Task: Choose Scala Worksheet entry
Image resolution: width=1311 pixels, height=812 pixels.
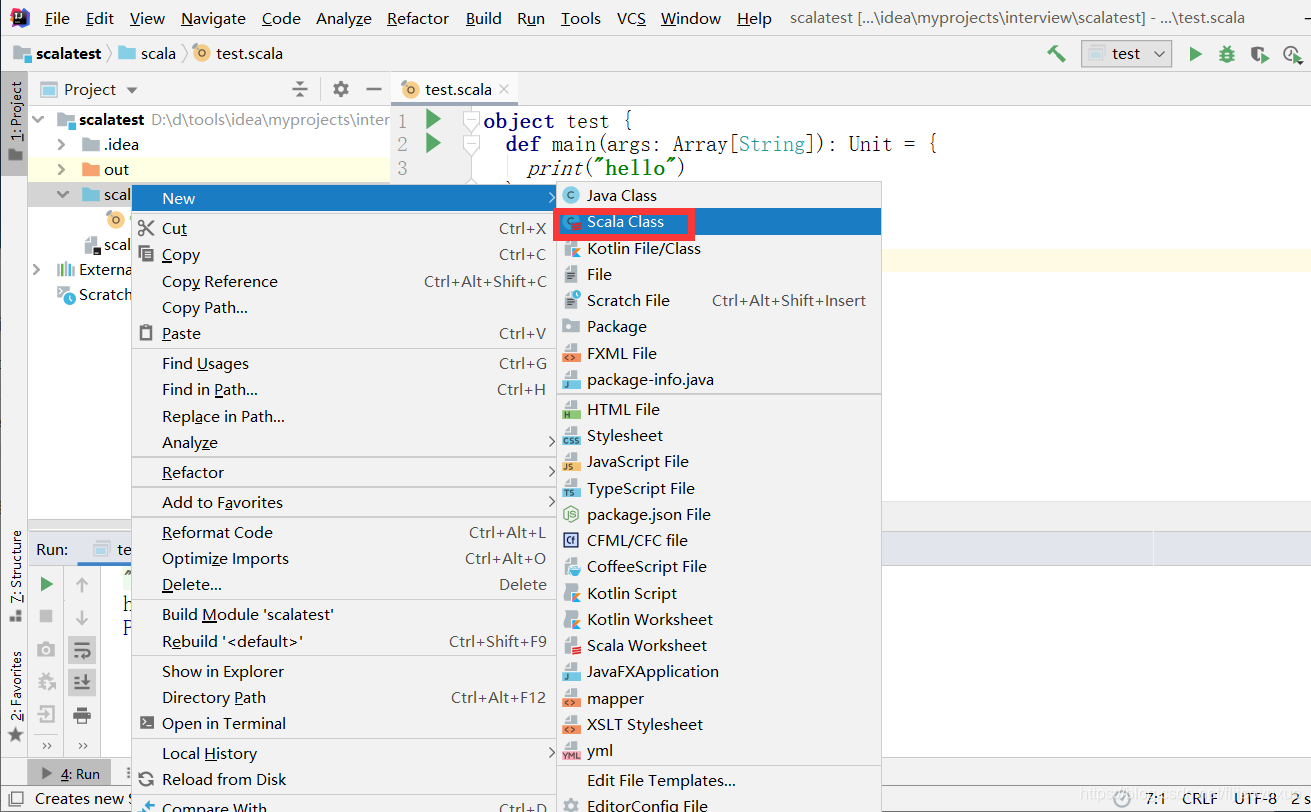Action: 718,645
